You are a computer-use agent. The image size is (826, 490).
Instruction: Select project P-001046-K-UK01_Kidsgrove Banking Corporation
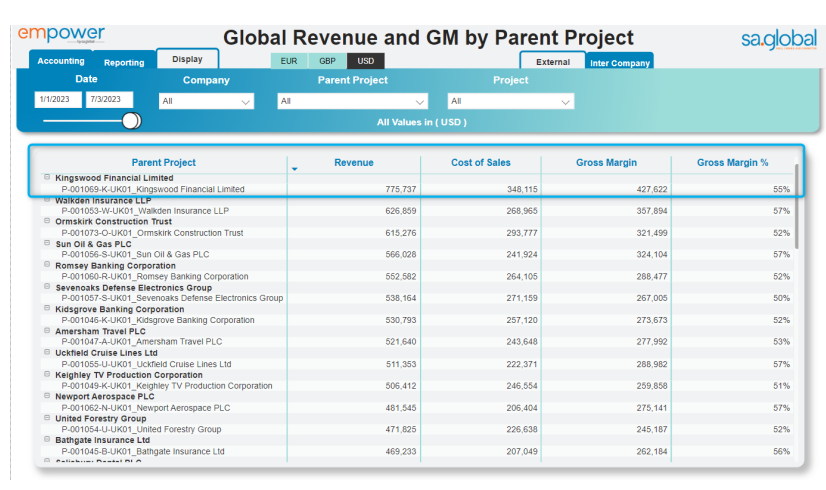click(x=158, y=320)
